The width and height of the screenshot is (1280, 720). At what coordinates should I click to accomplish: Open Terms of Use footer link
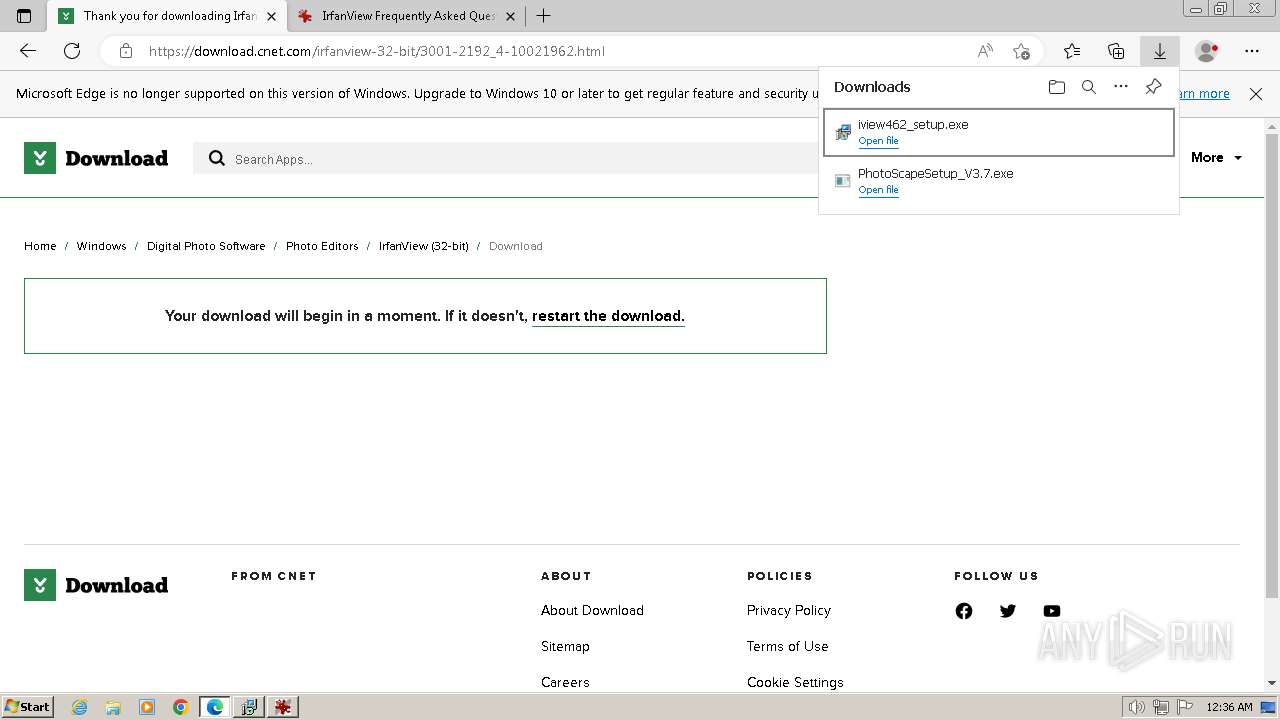[787, 646]
